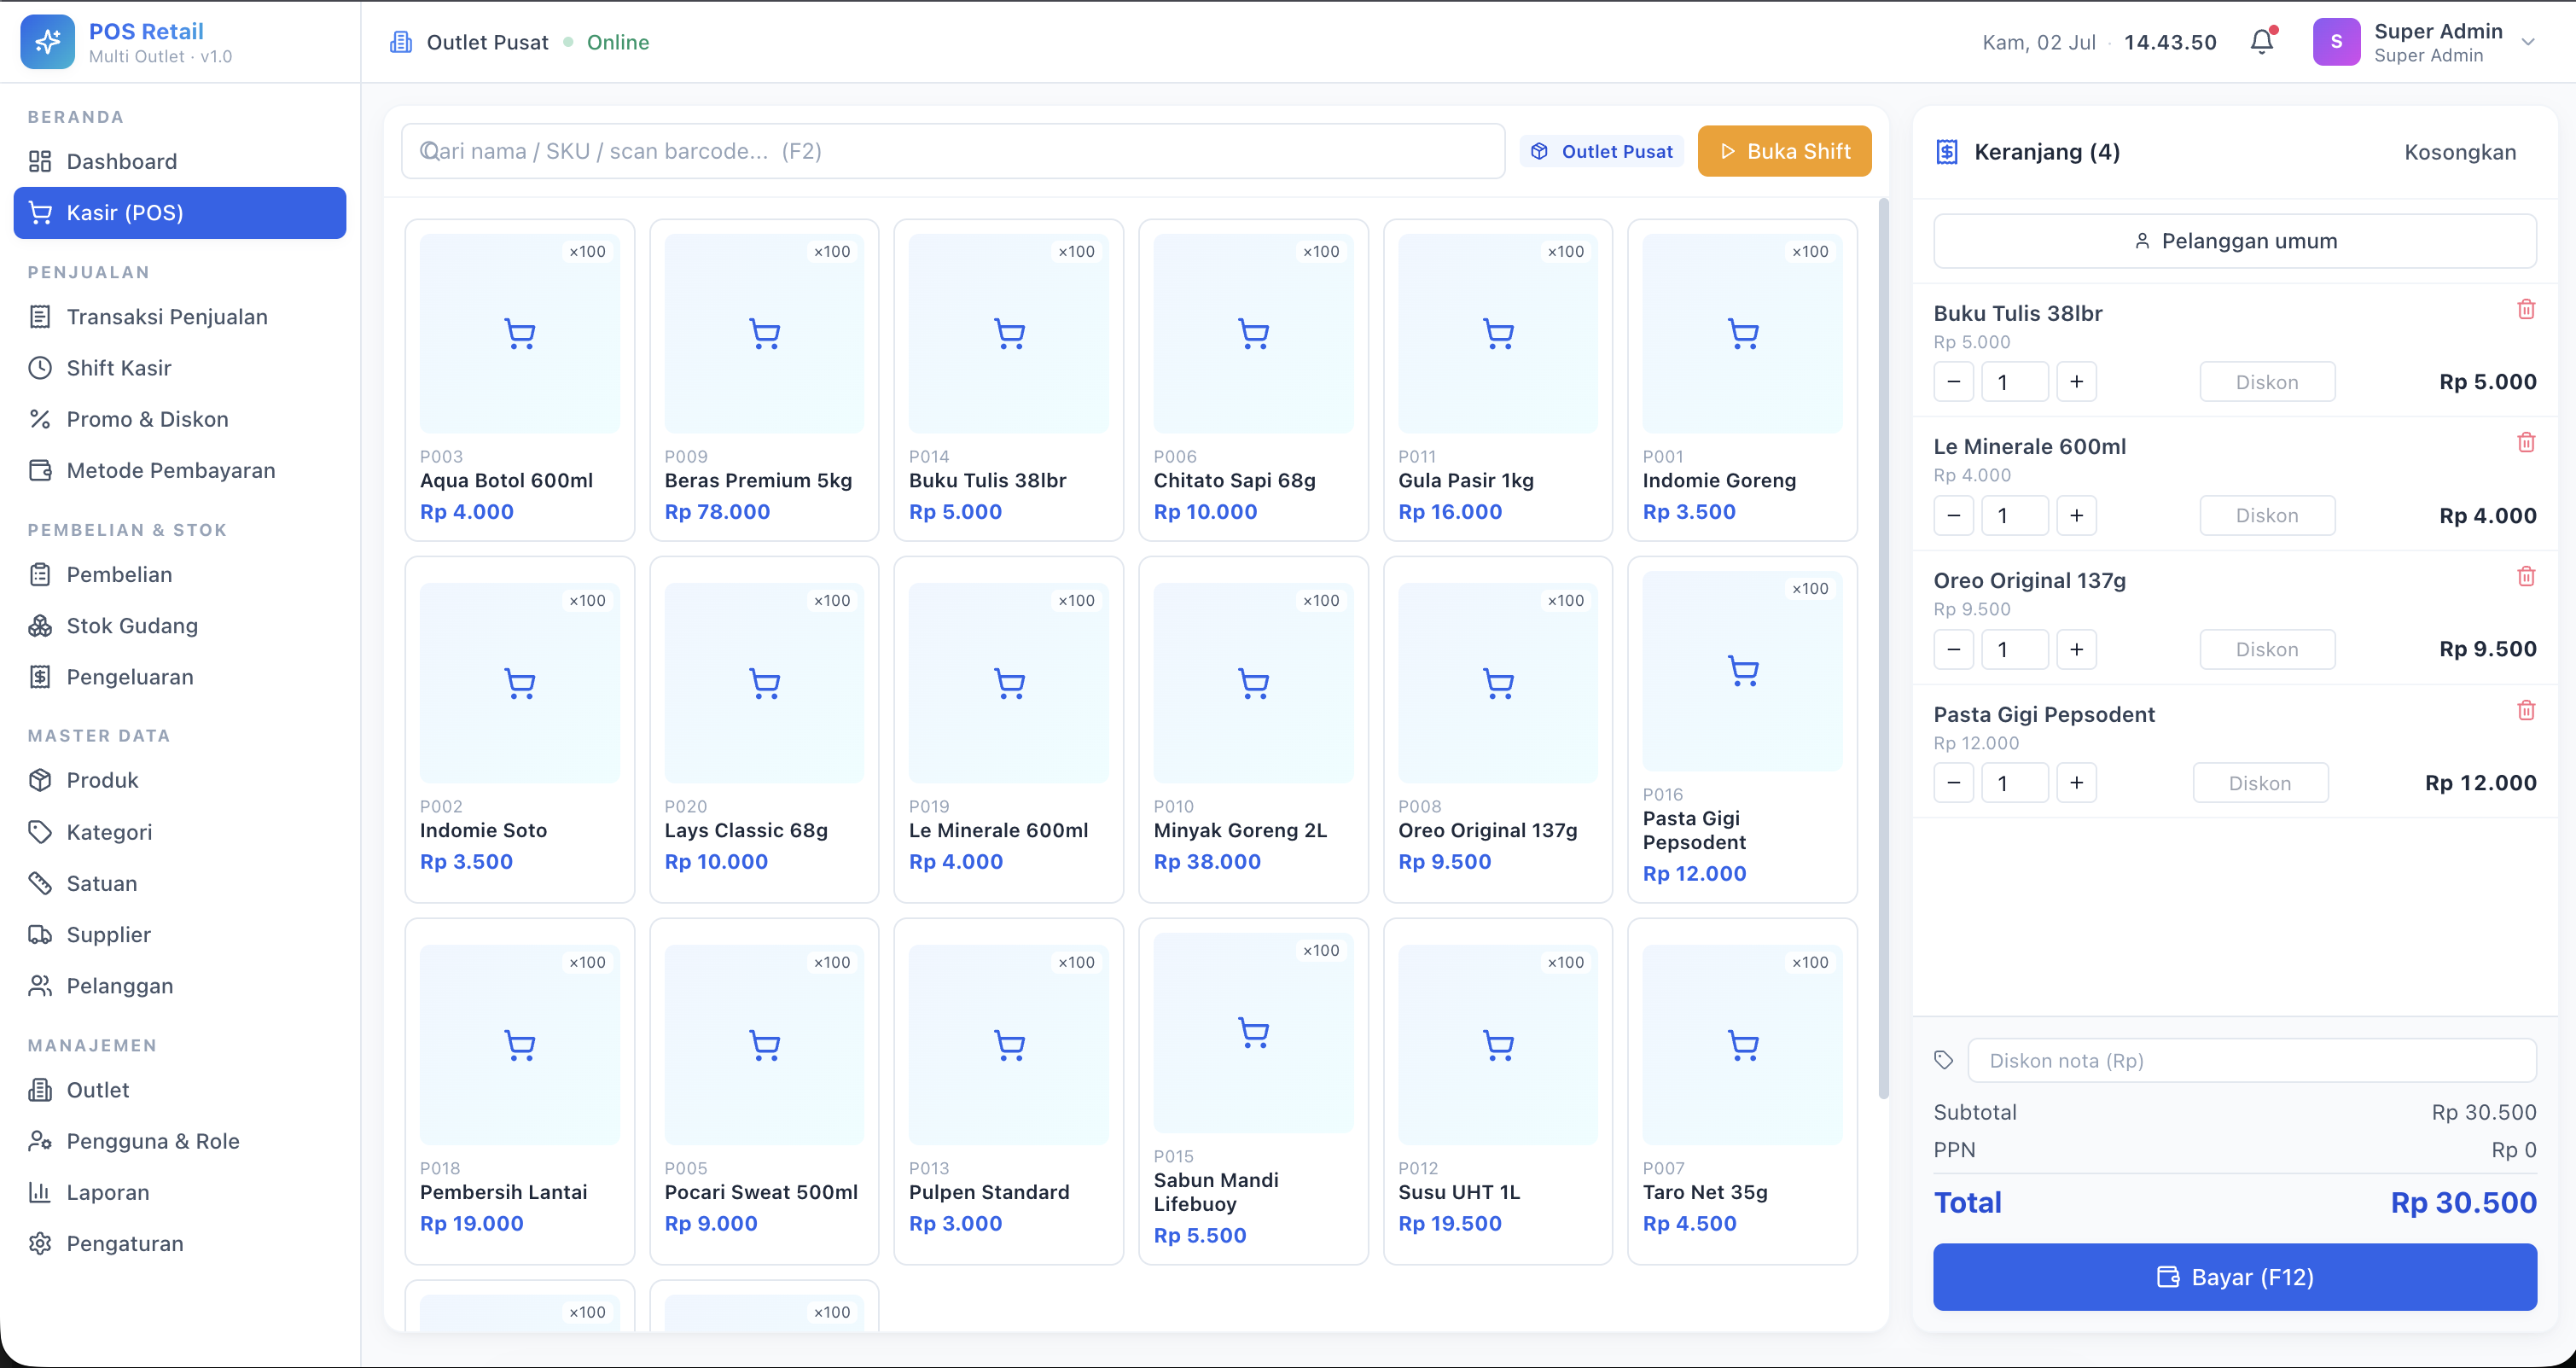The width and height of the screenshot is (2576, 1368).
Task: Delete Buku Tulis 38lbr from cart
Action: 2526,309
